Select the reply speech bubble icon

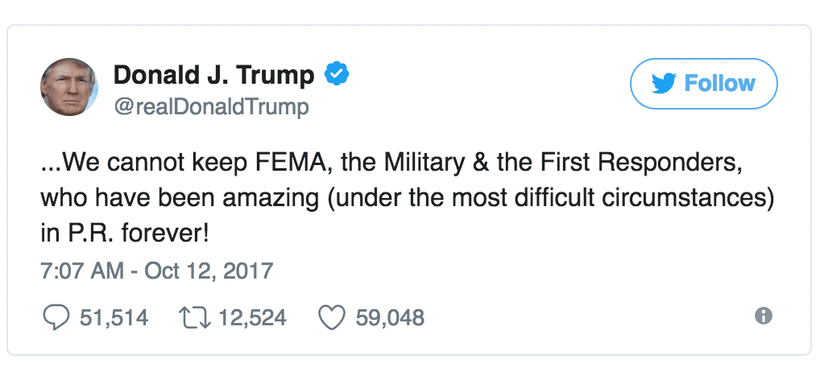(x=55, y=318)
